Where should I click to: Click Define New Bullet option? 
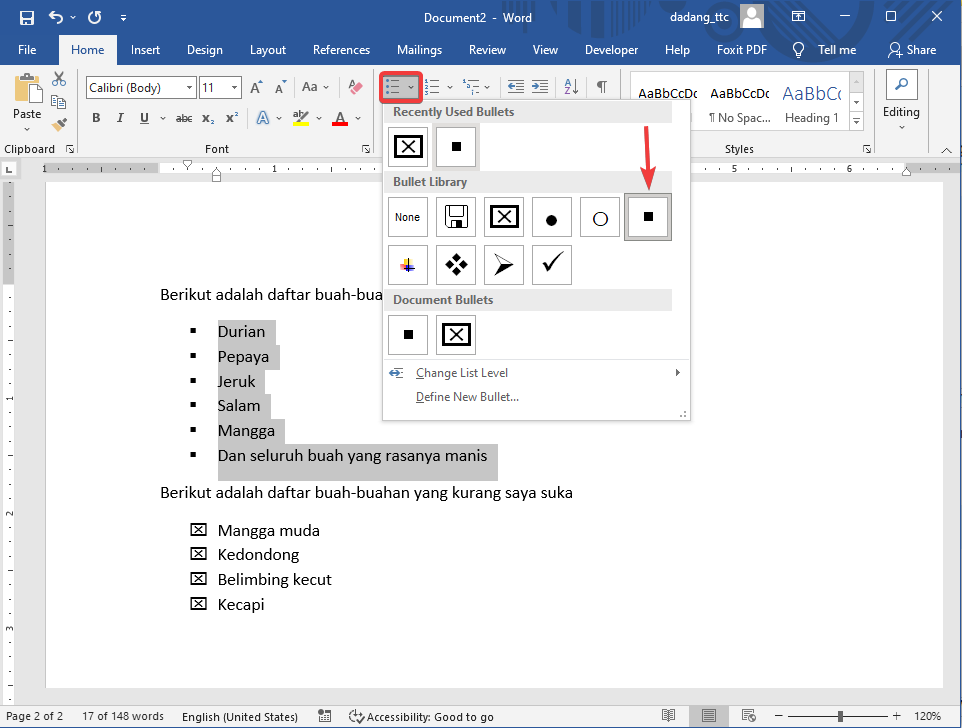tap(467, 397)
